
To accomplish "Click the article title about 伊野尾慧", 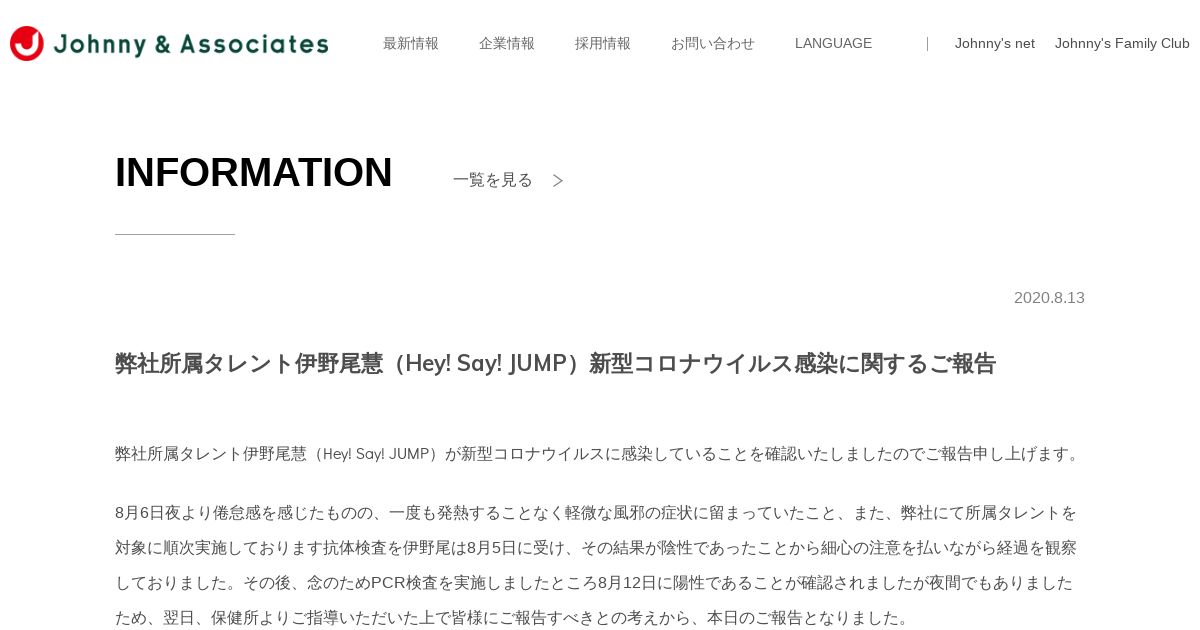I will [x=555, y=363].
